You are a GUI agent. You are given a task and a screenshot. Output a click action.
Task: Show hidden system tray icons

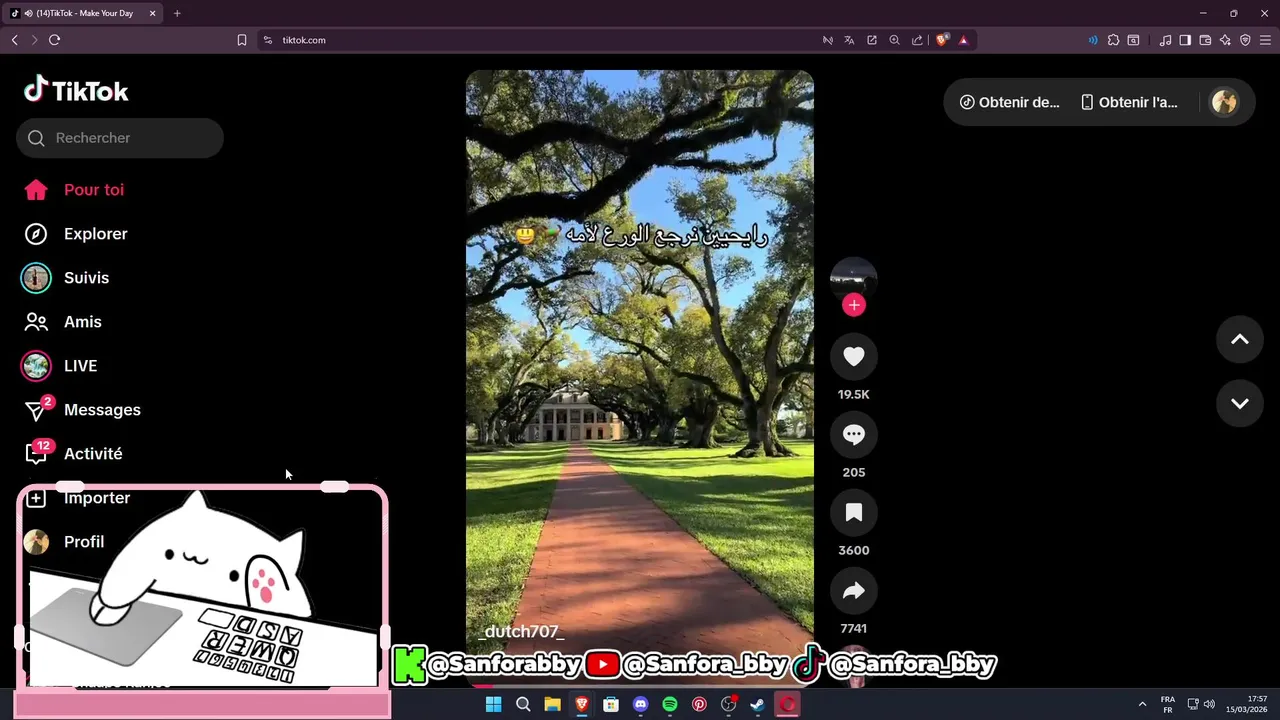1142,705
